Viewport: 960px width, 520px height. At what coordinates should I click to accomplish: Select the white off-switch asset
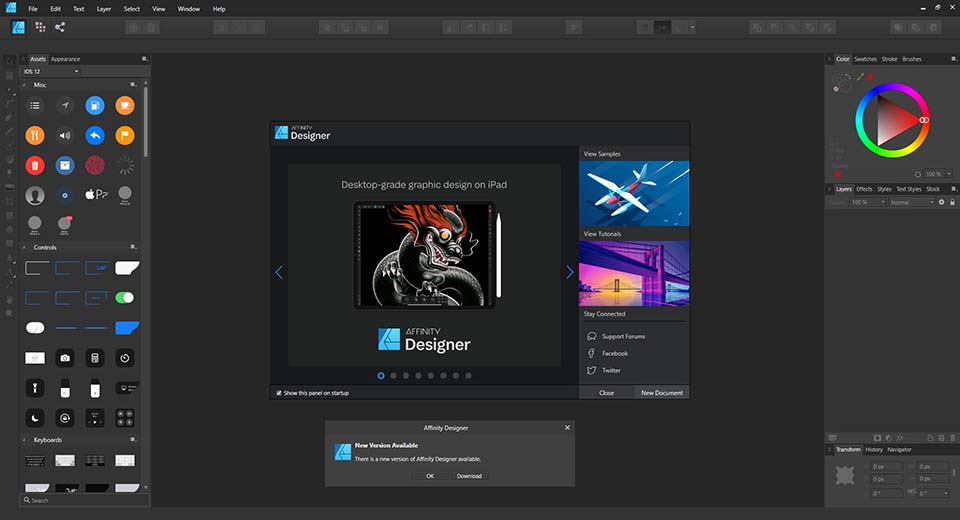click(35, 328)
